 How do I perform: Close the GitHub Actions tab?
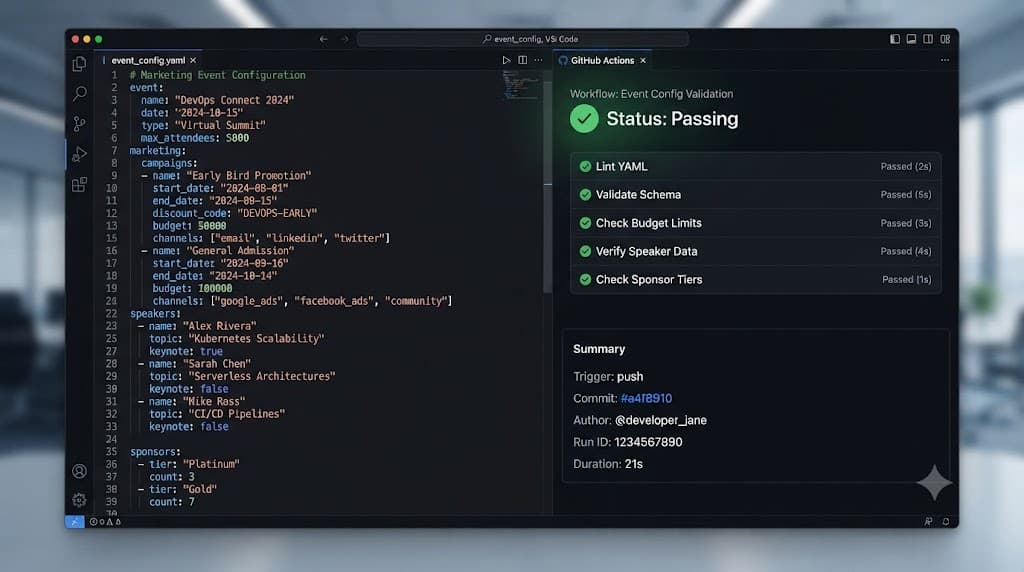coord(643,60)
